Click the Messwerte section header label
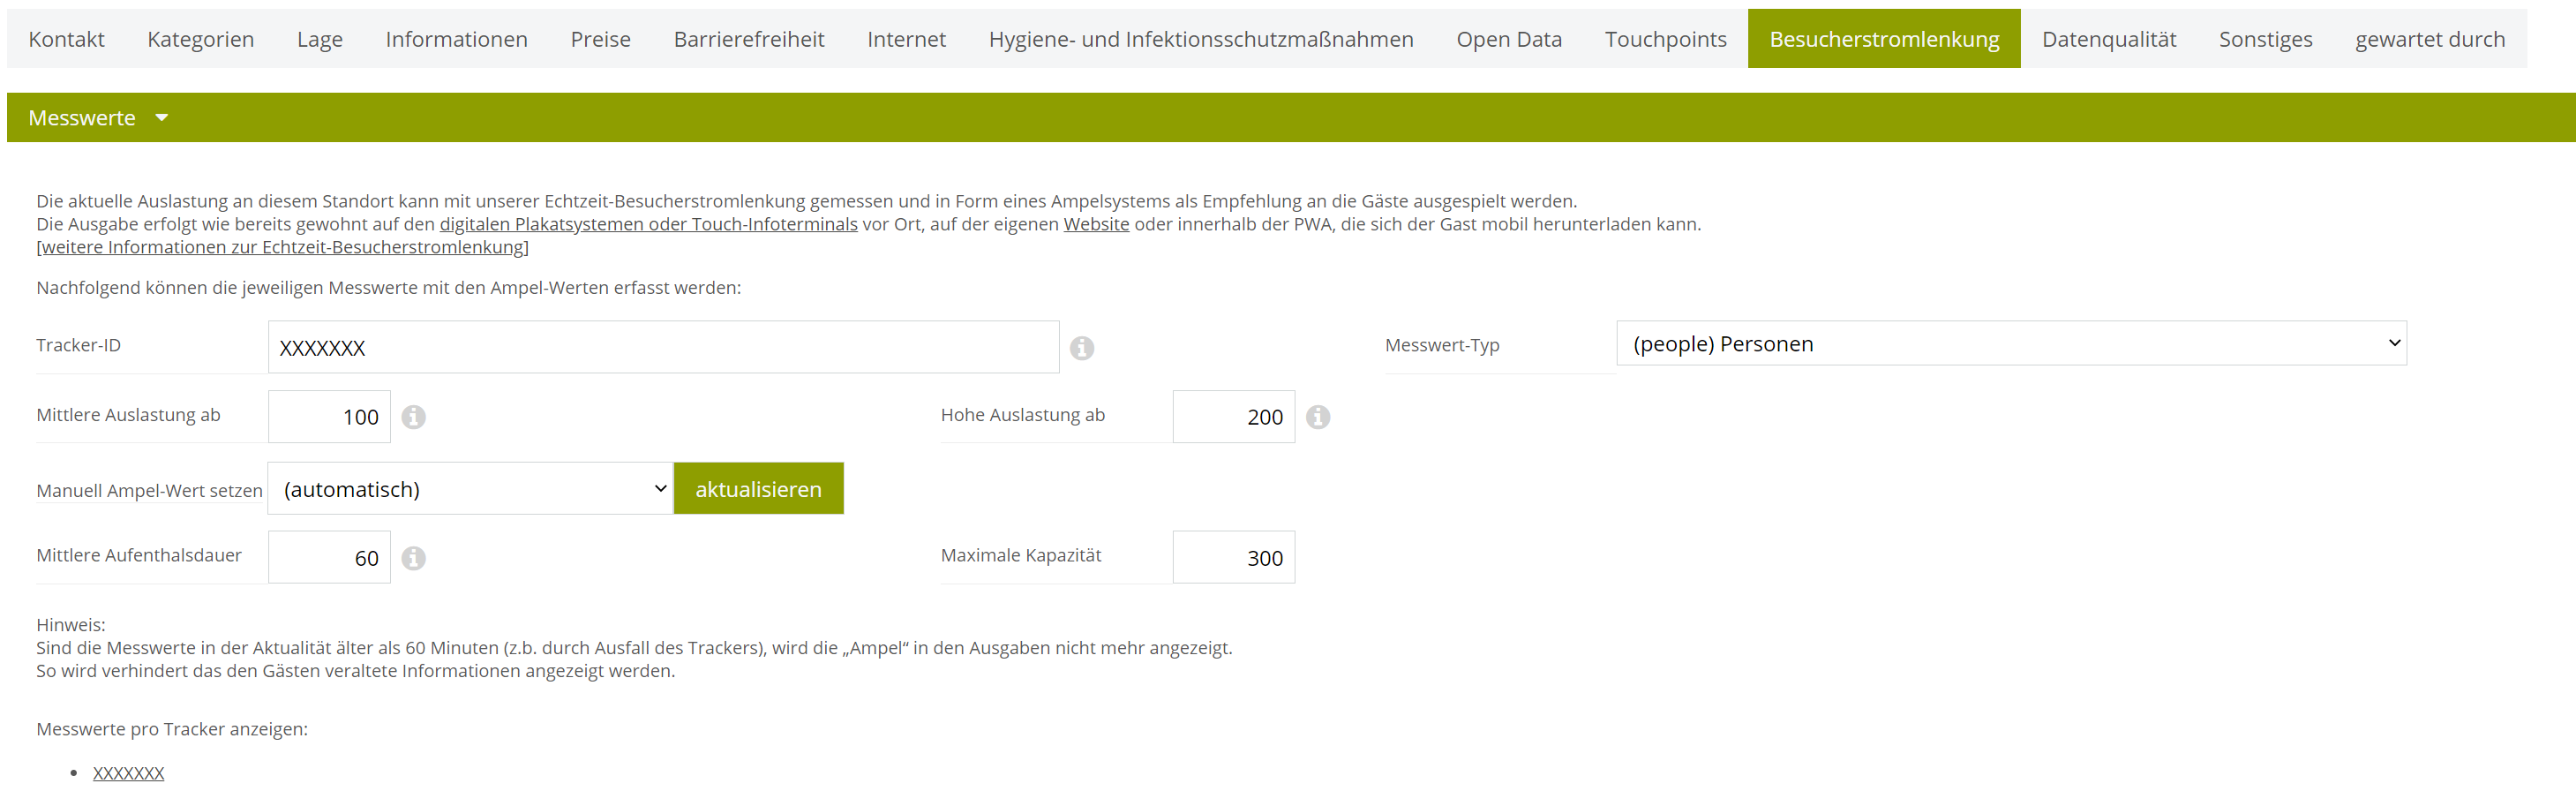Viewport: 2576px width, 806px height. coord(82,118)
